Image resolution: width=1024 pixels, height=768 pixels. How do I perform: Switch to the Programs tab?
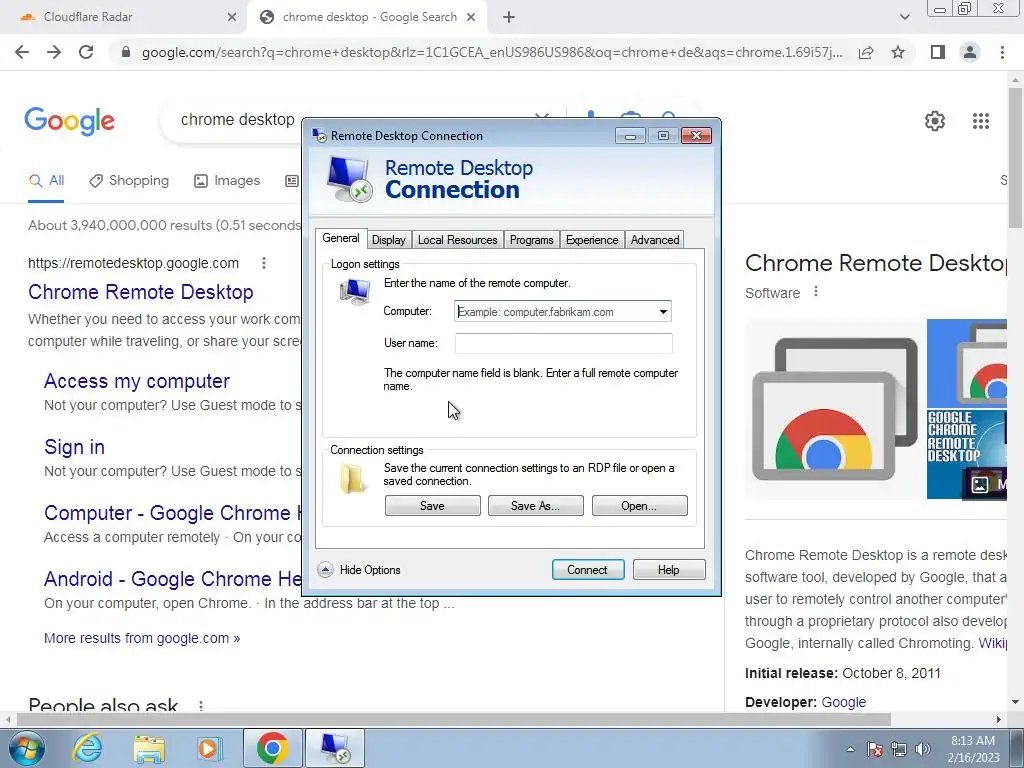(x=532, y=240)
